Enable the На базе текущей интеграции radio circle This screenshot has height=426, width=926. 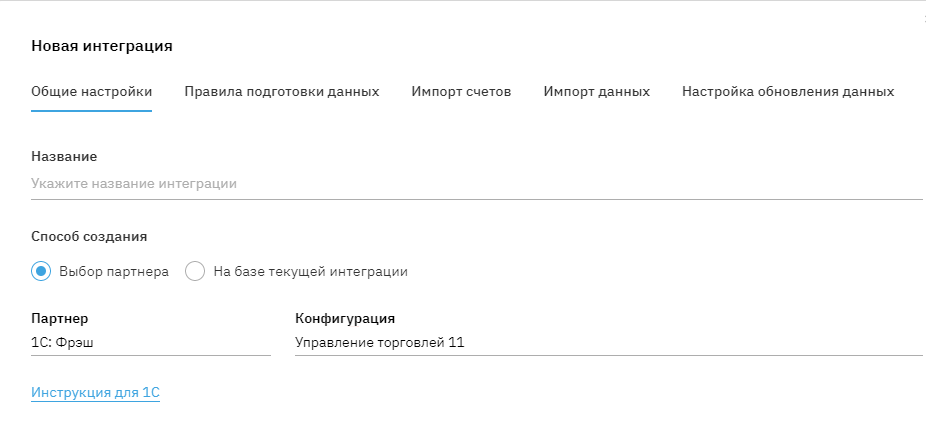point(195,271)
